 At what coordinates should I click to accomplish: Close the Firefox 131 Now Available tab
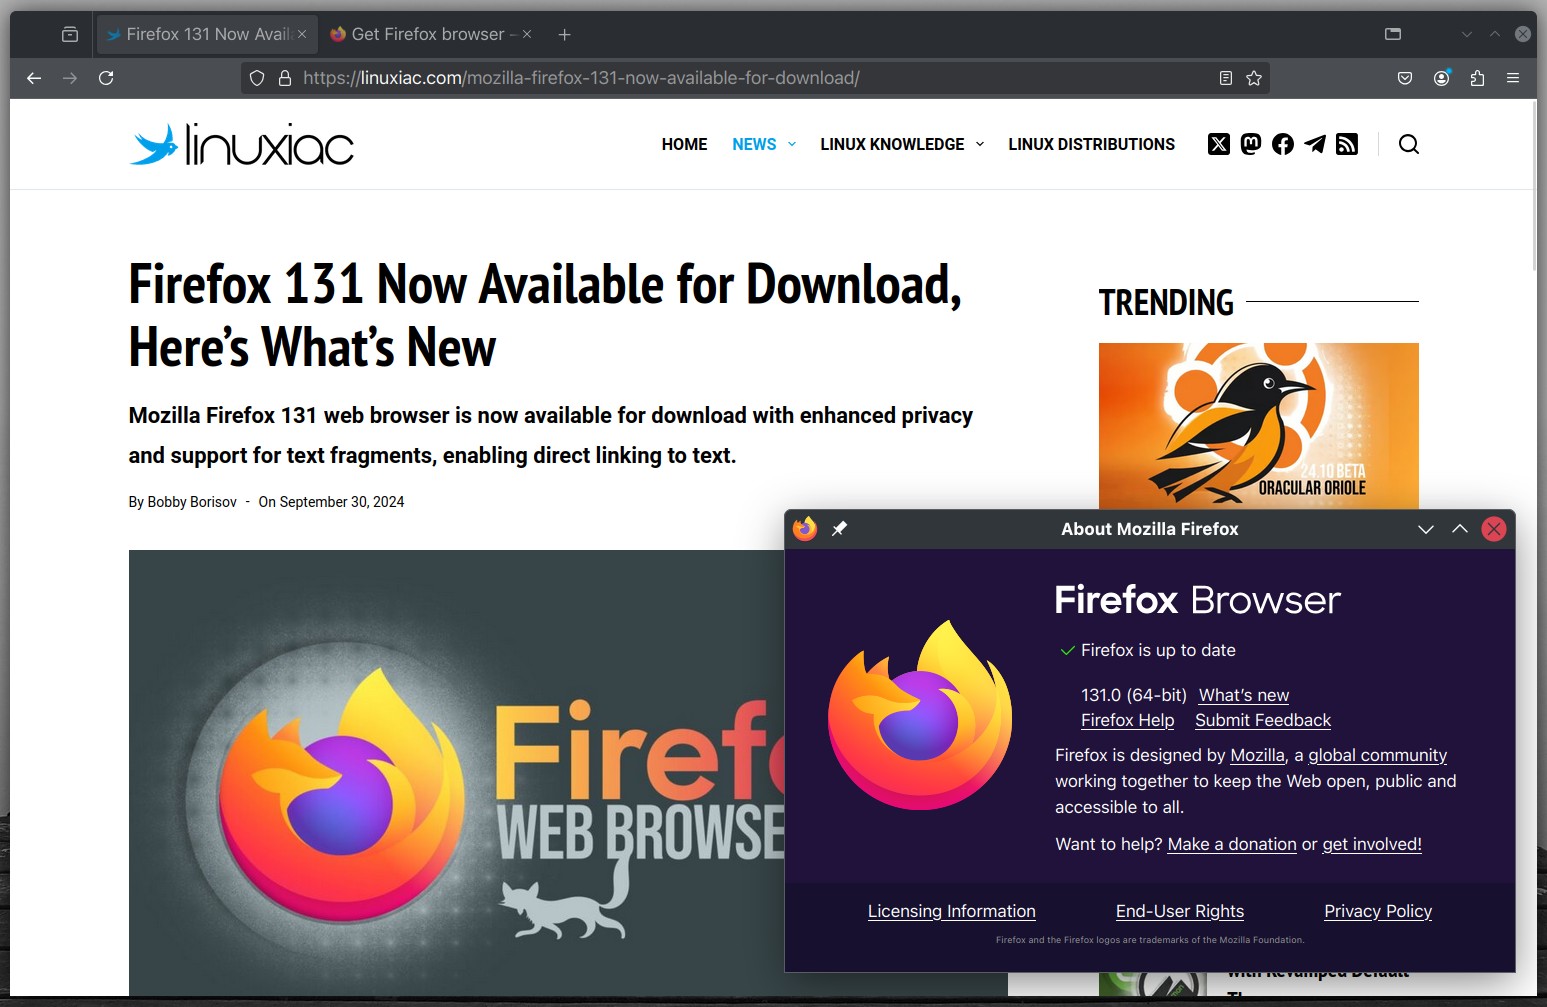click(302, 34)
